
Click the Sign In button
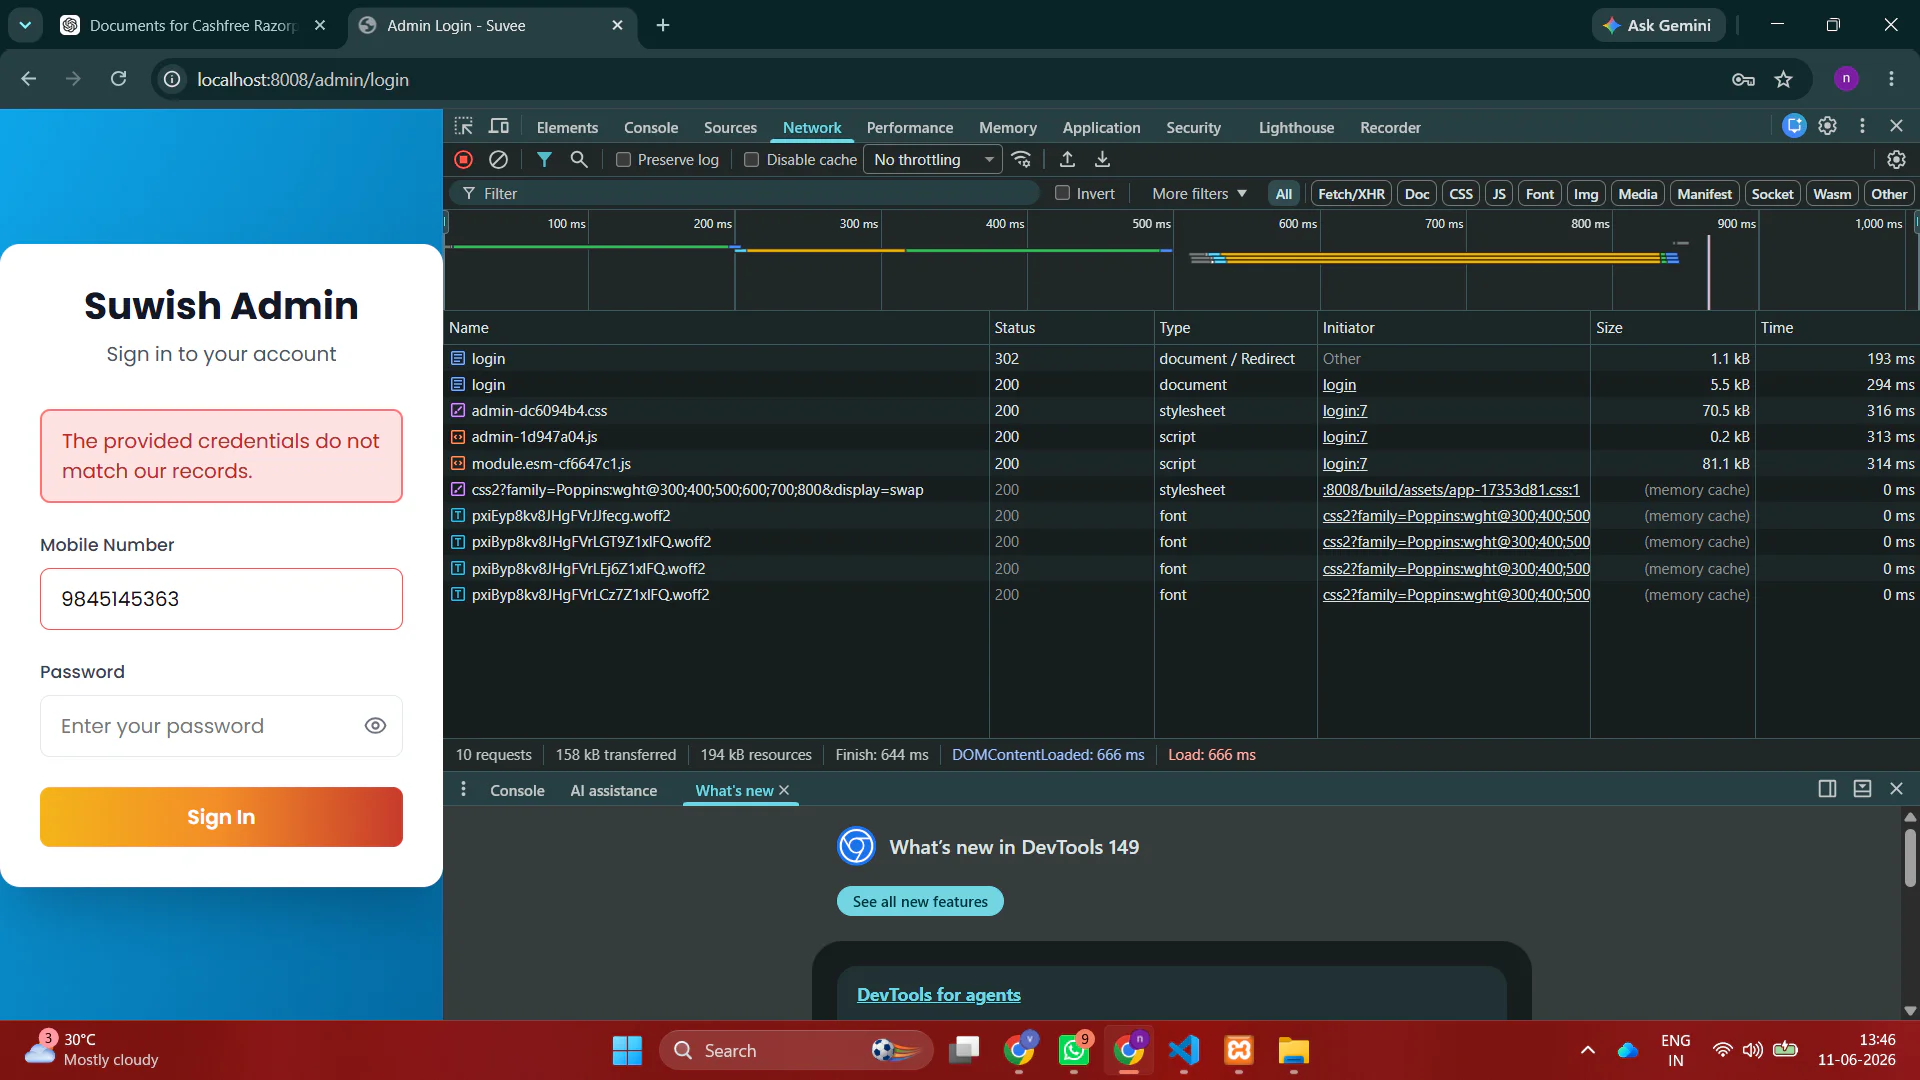(221, 817)
